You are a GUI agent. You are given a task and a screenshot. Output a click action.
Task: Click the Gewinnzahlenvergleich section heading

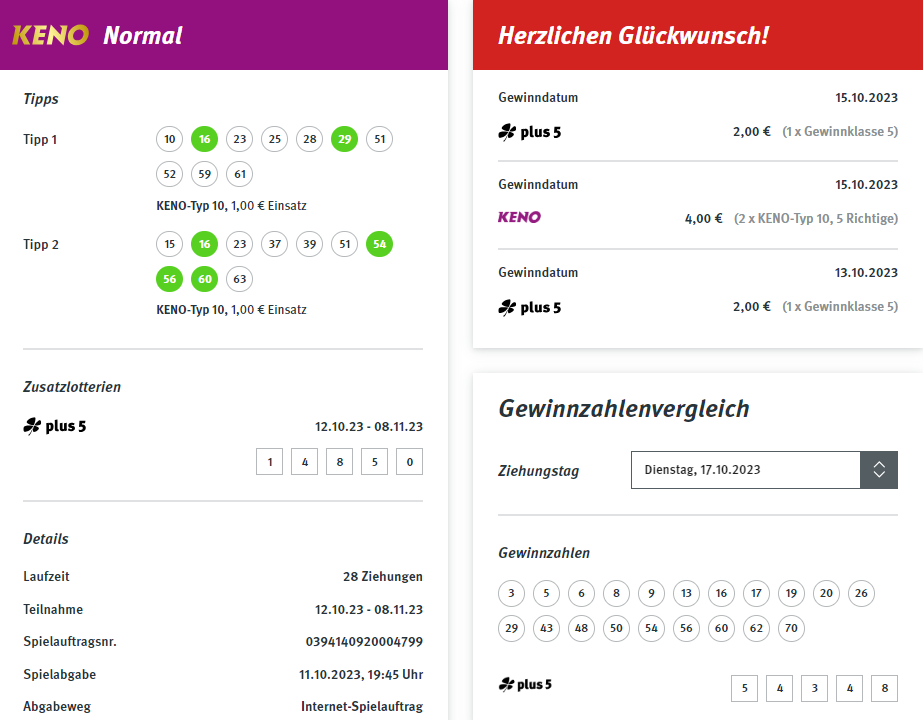click(623, 408)
